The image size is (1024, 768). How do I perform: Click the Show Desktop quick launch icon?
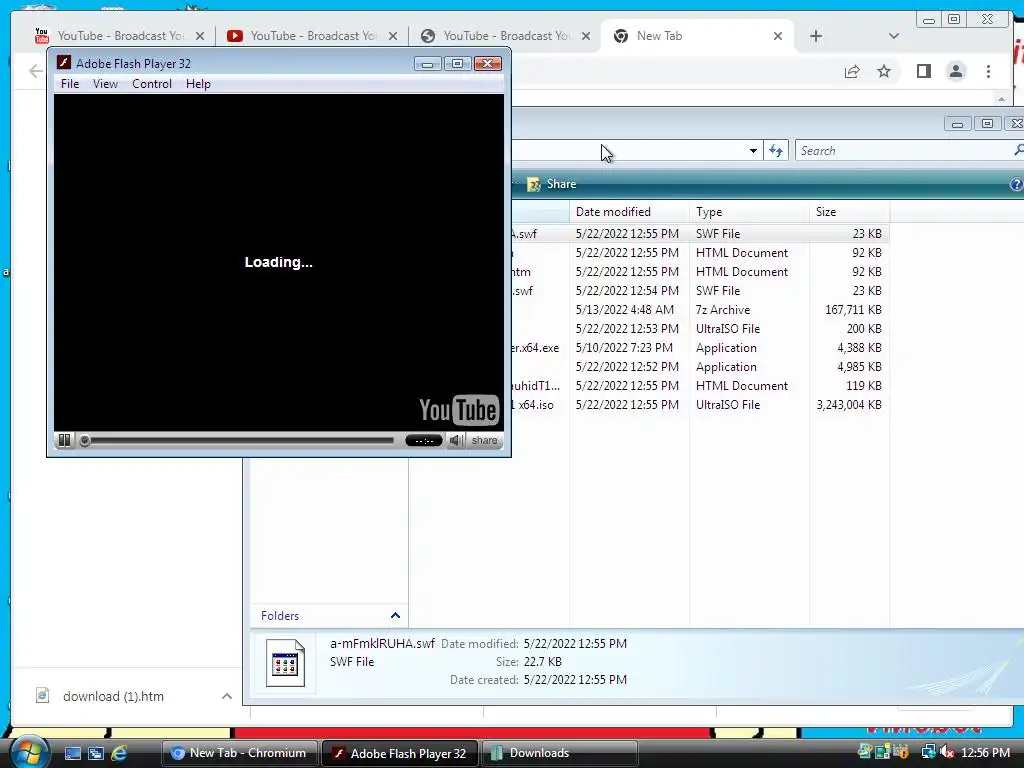pyautogui.click(x=72, y=753)
